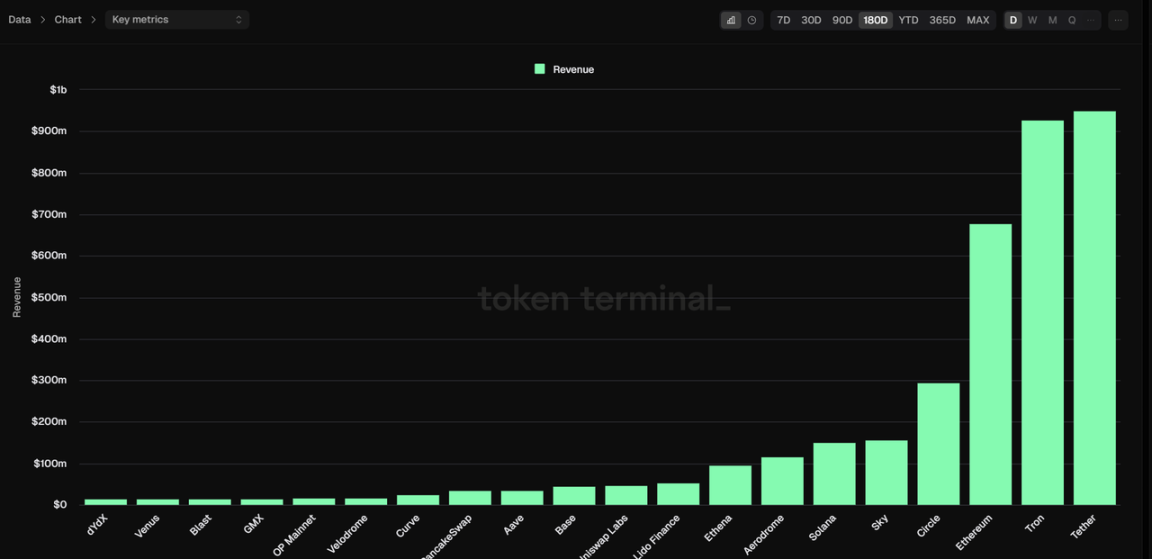
Task: Select weekly granularity W
Action: pyautogui.click(x=1032, y=20)
